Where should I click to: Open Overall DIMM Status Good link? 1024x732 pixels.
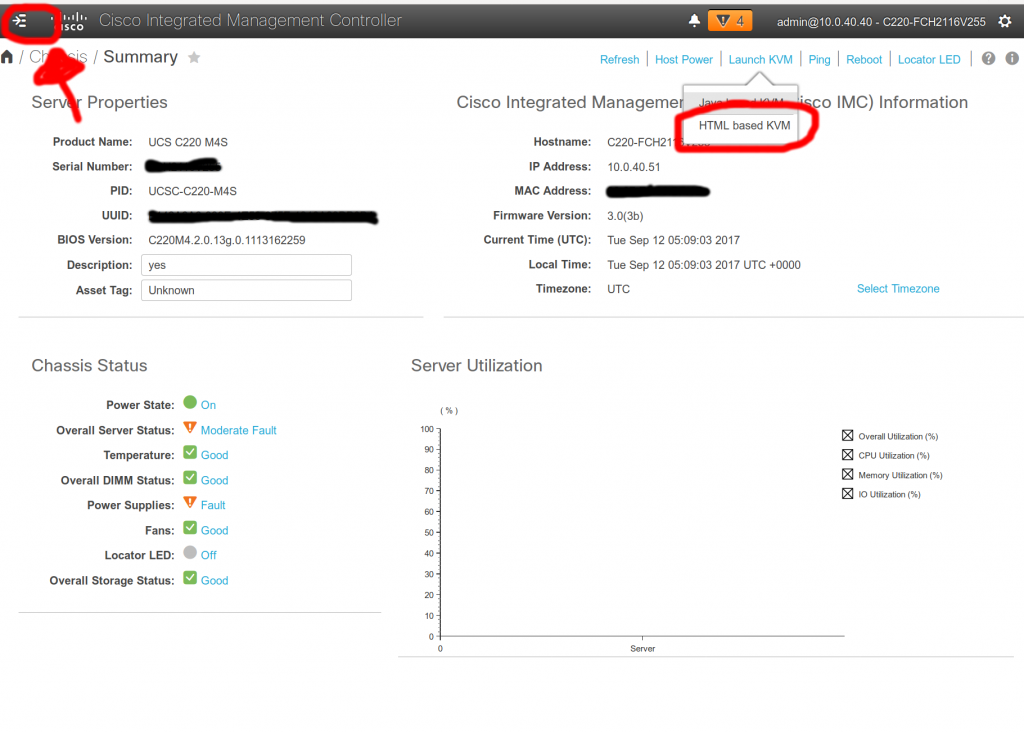214,481
